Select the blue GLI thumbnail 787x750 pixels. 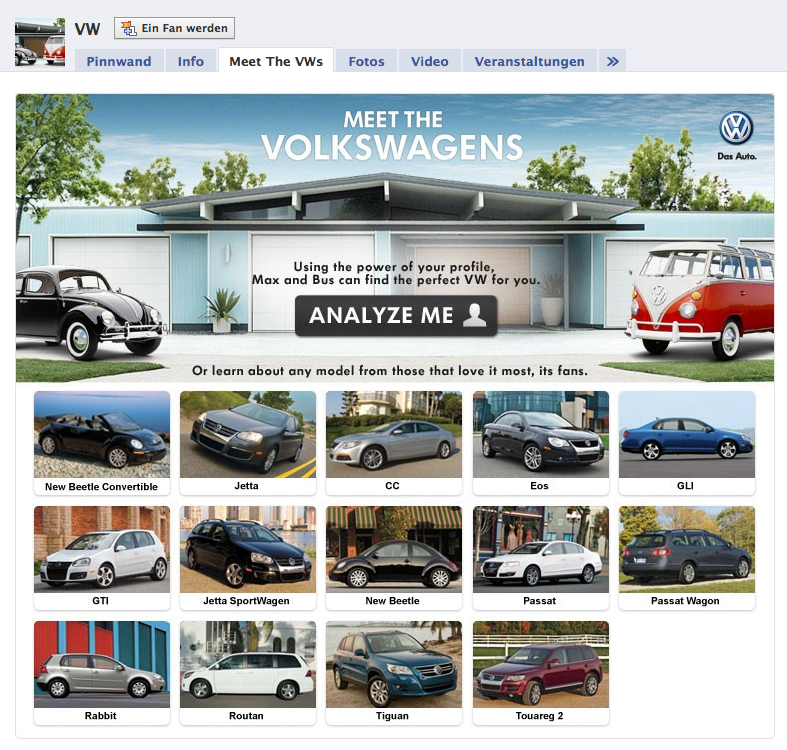click(x=686, y=434)
